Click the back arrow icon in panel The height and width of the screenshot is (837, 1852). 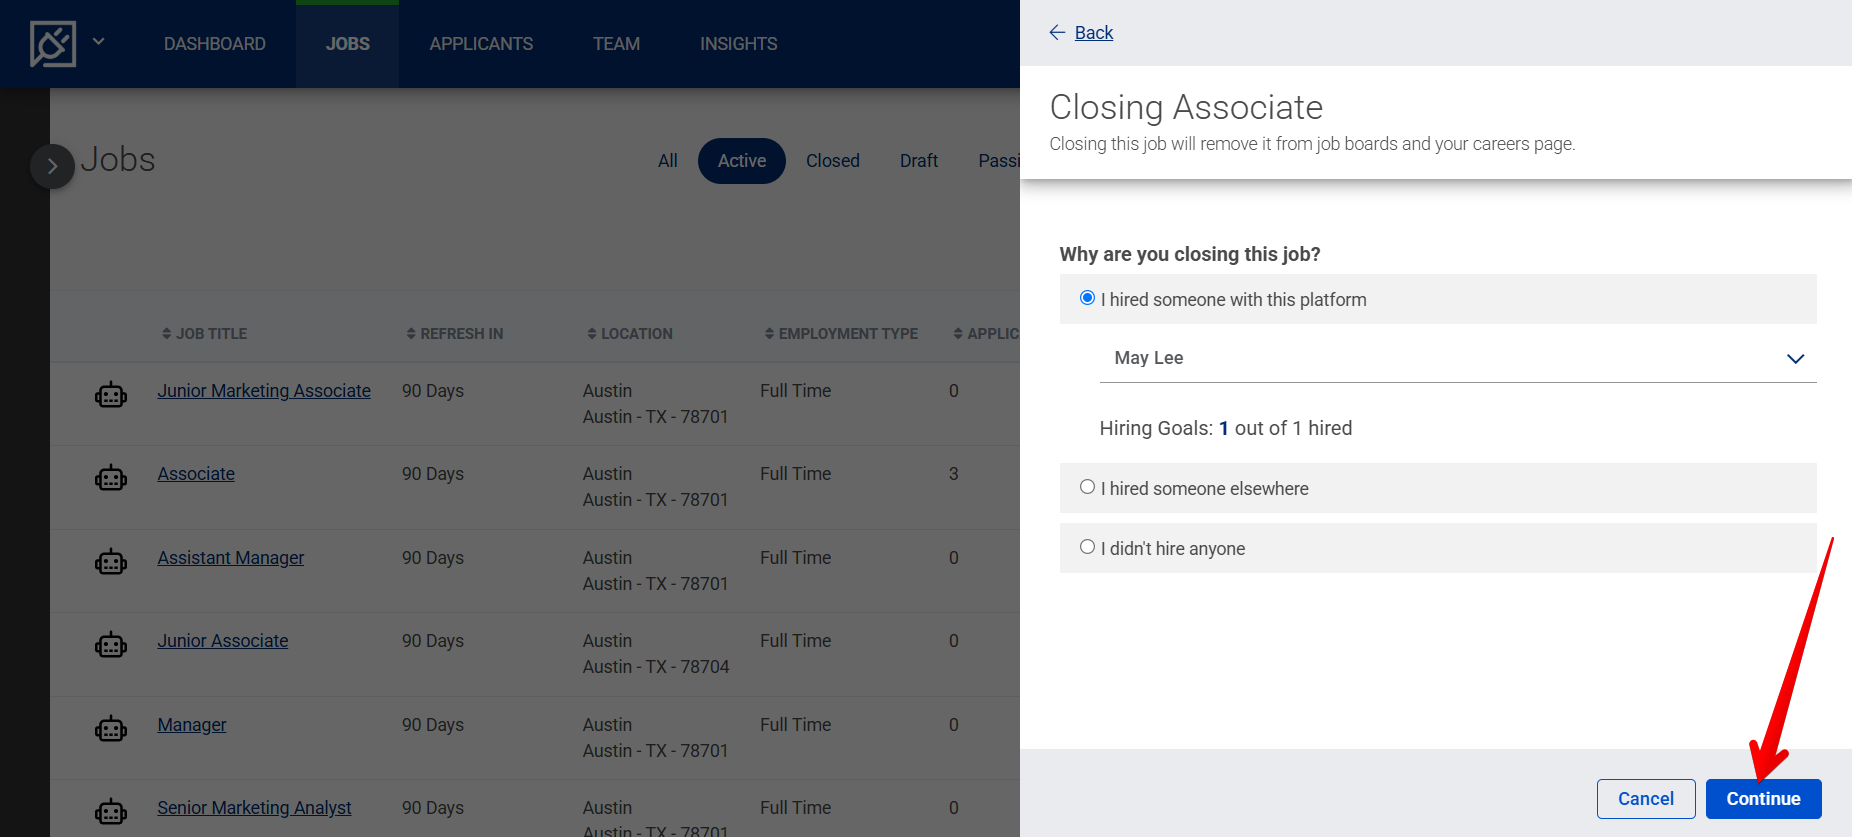click(x=1057, y=33)
